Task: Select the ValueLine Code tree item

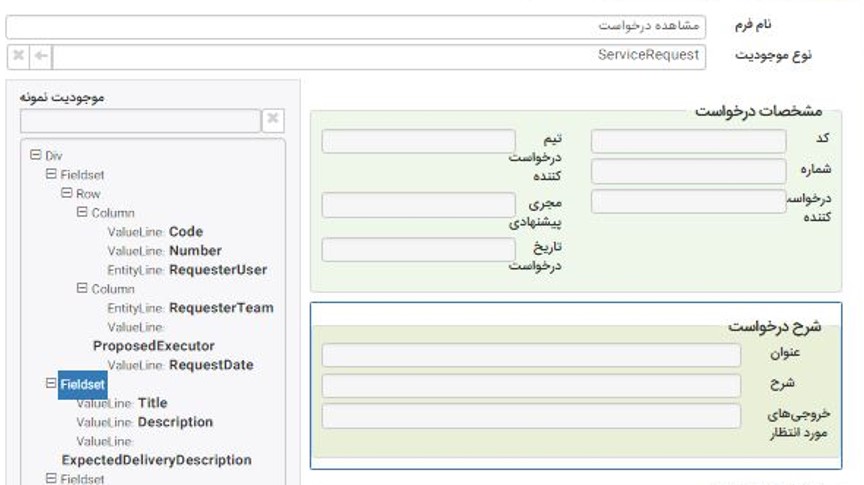Action: (185, 232)
